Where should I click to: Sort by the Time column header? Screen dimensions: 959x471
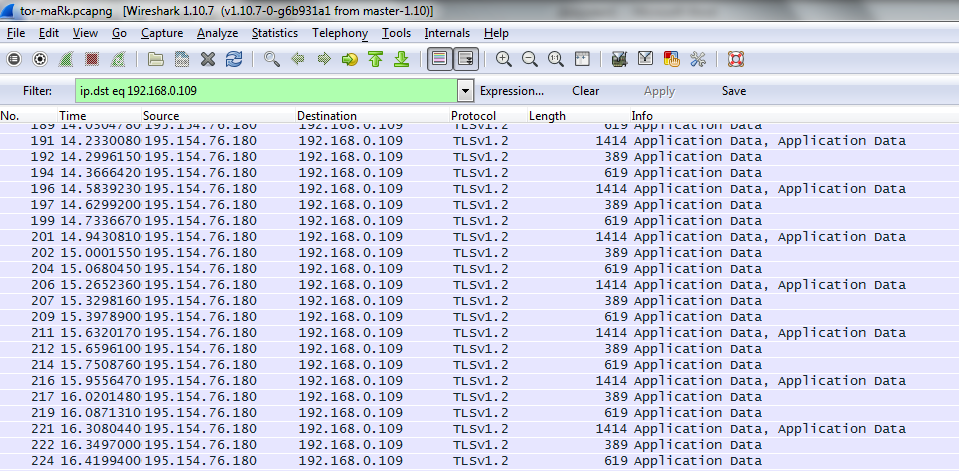[100, 116]
